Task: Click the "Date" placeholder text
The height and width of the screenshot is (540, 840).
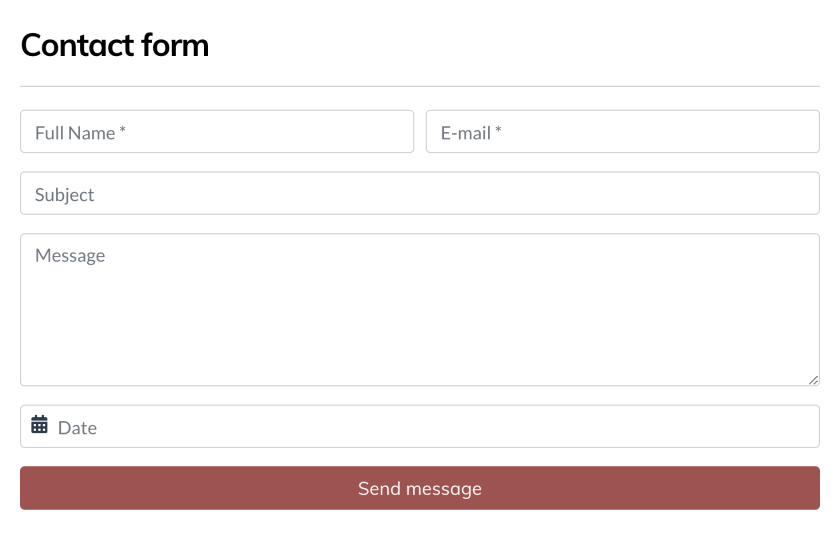Action: click(x=77, y=428)
